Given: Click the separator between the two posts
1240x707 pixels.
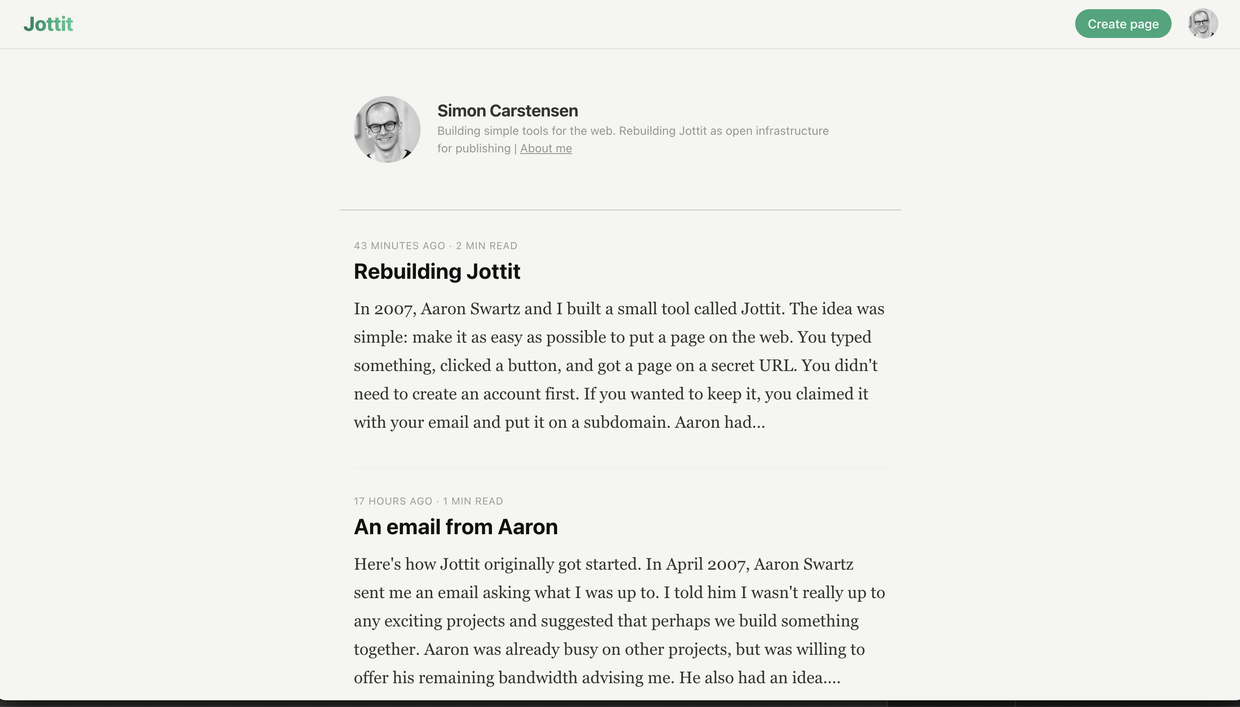Looking at the screenshot, I should pyautogui.click(x=620, y=469).
